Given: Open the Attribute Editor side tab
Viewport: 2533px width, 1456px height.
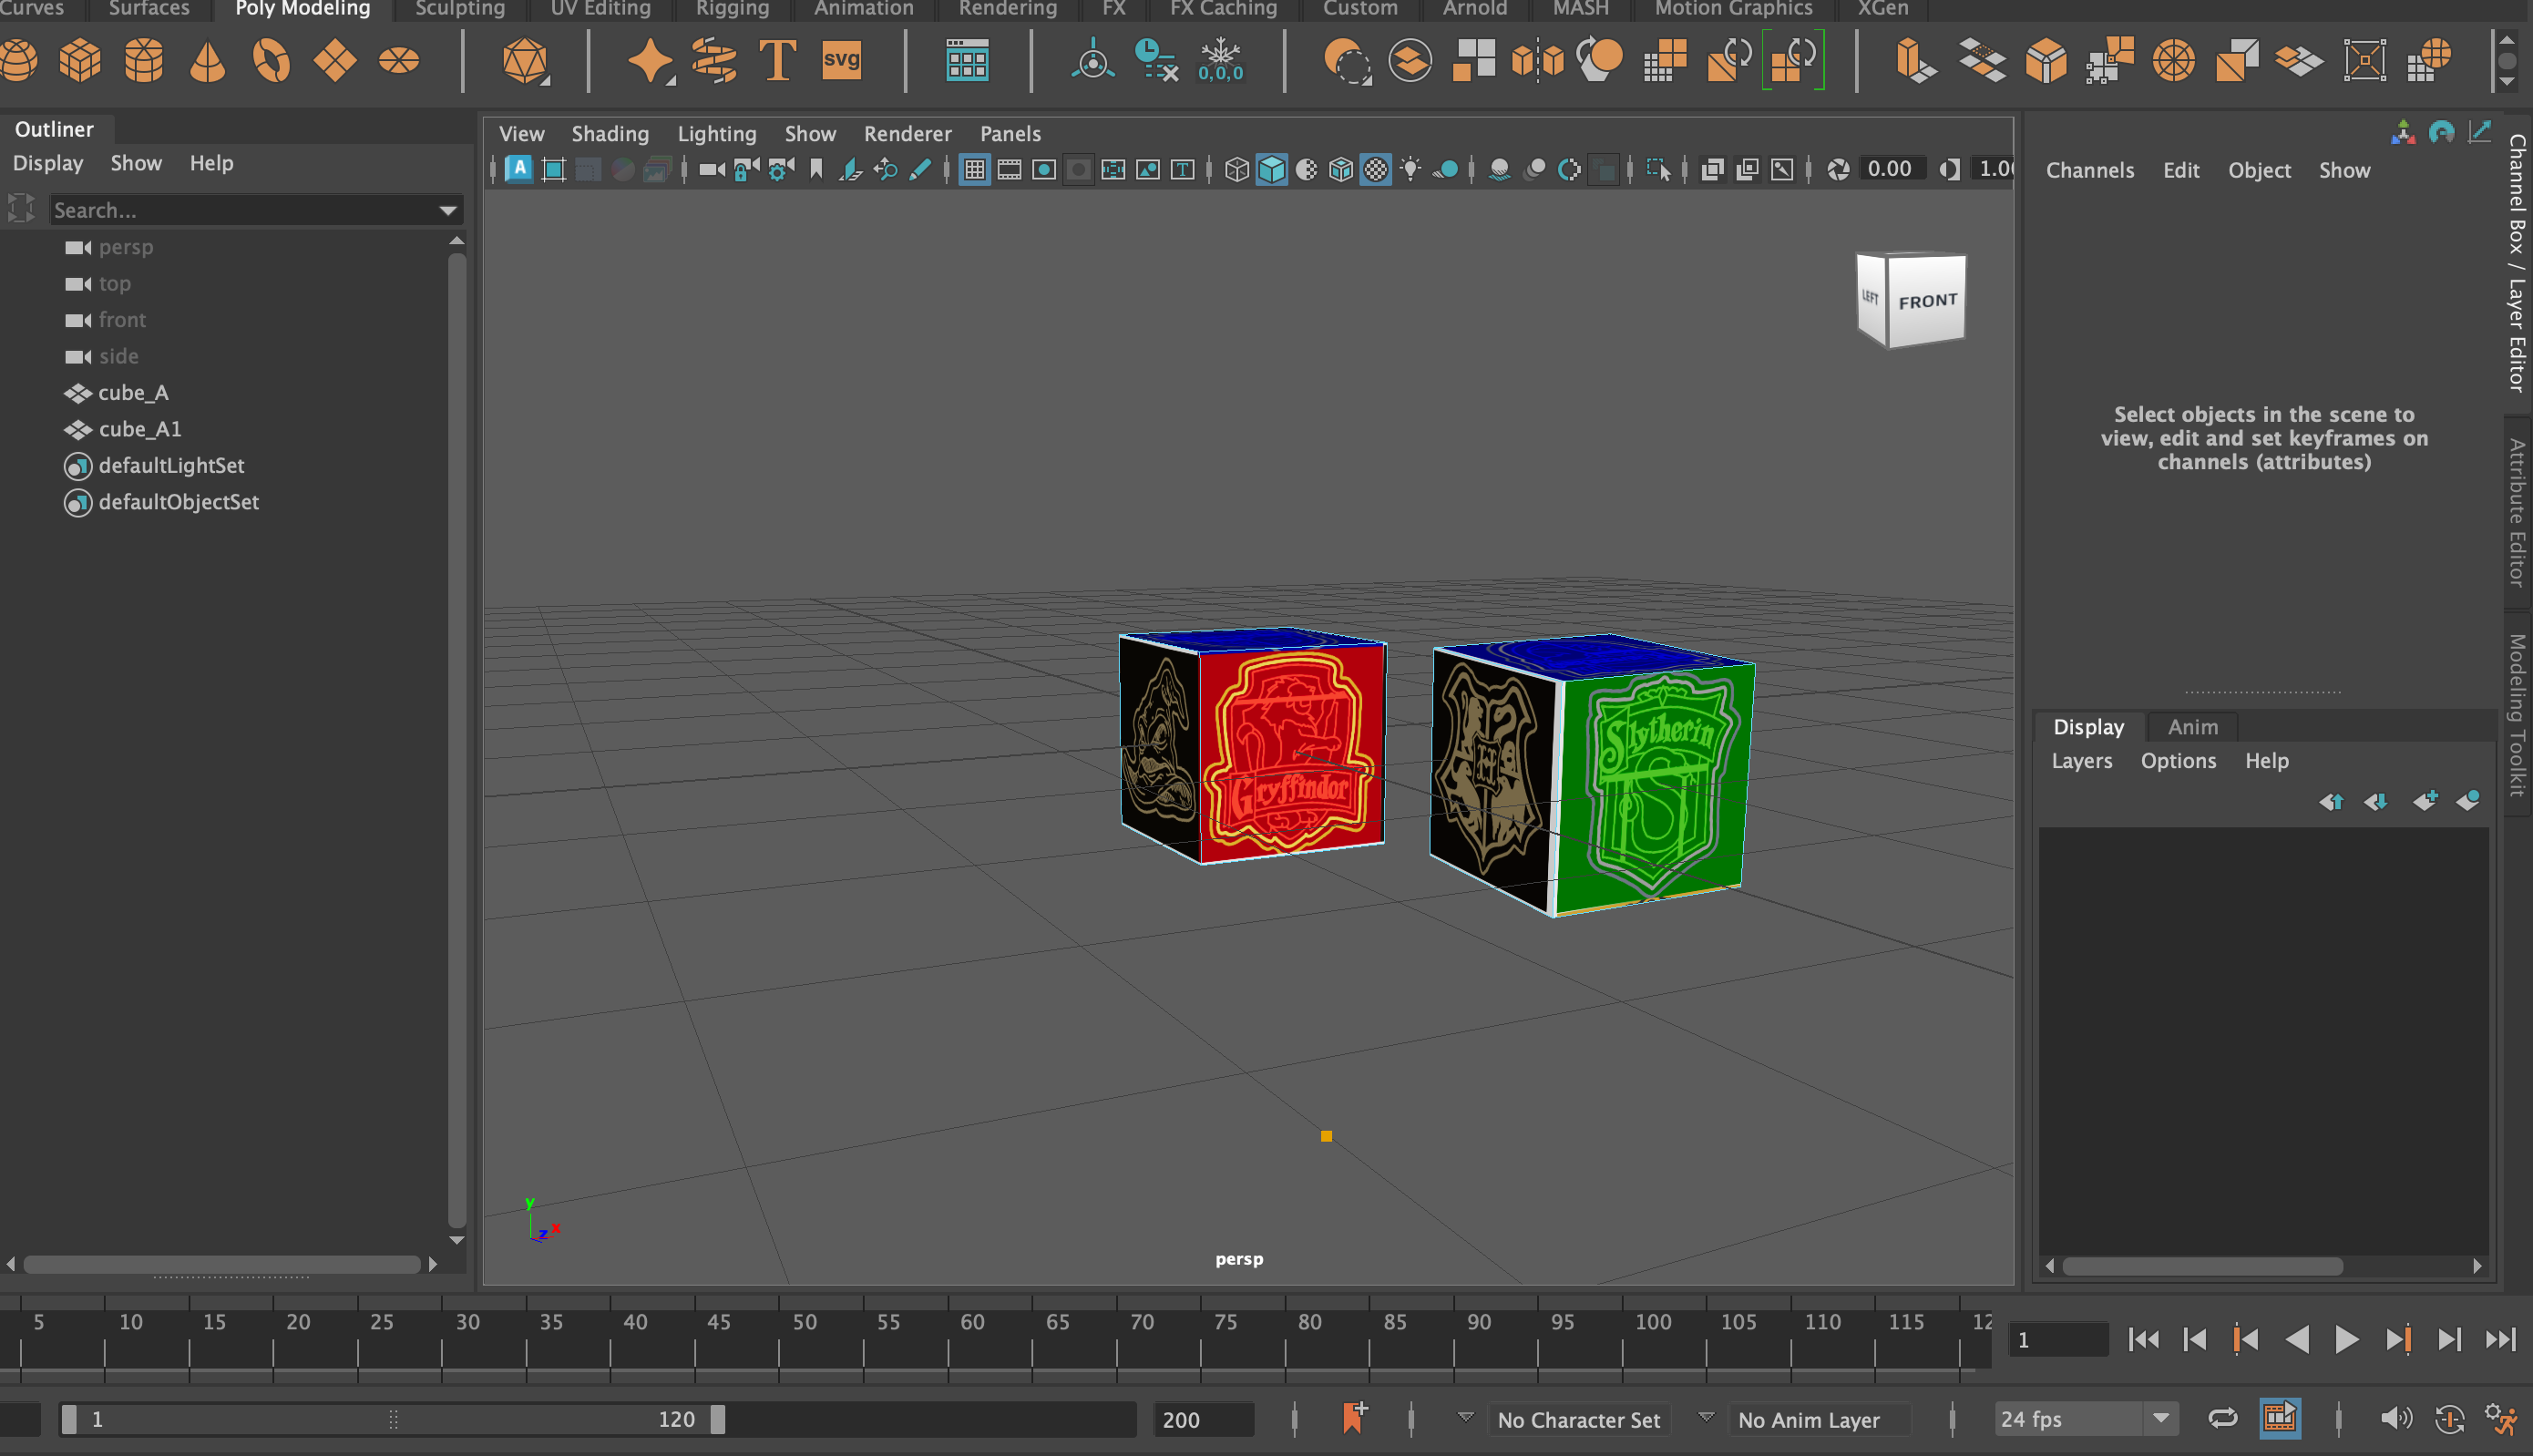Looking at the screenshot, I should click(x=2517, y=511).
